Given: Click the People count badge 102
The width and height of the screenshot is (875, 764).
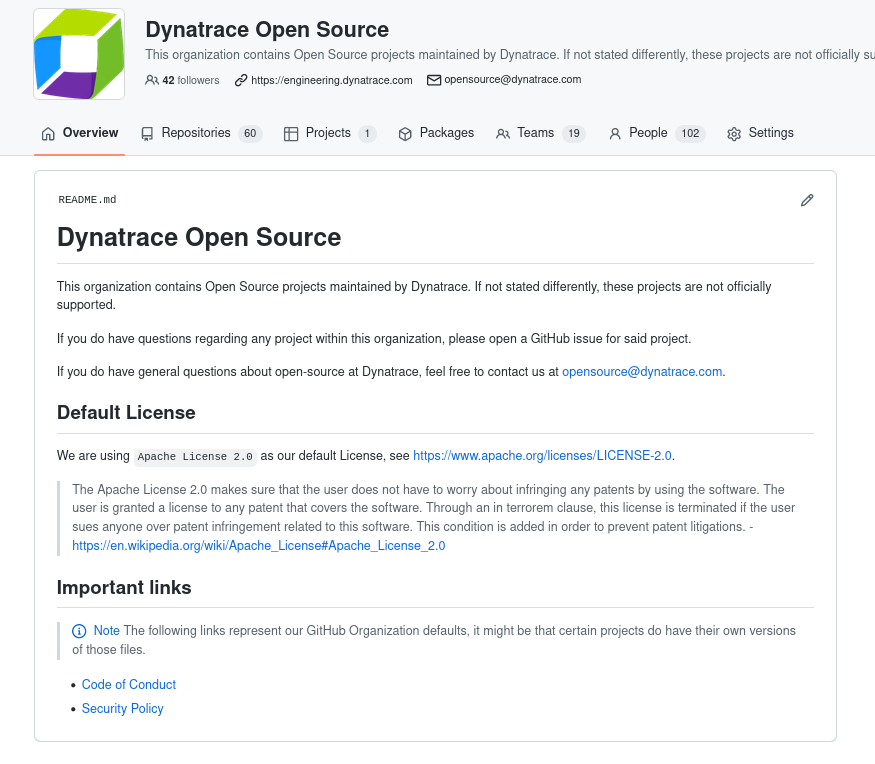Looking at the screenshot, I should coord(690,133).
